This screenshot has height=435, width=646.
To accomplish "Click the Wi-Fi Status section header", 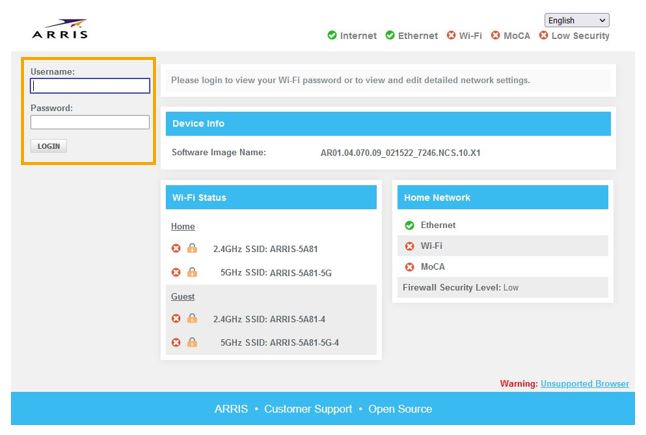I will (x=271, y=197).
